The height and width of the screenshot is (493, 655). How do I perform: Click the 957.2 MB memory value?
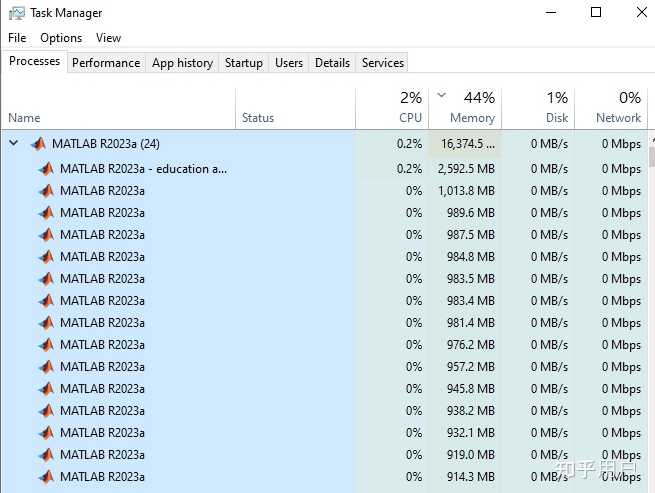471,367
